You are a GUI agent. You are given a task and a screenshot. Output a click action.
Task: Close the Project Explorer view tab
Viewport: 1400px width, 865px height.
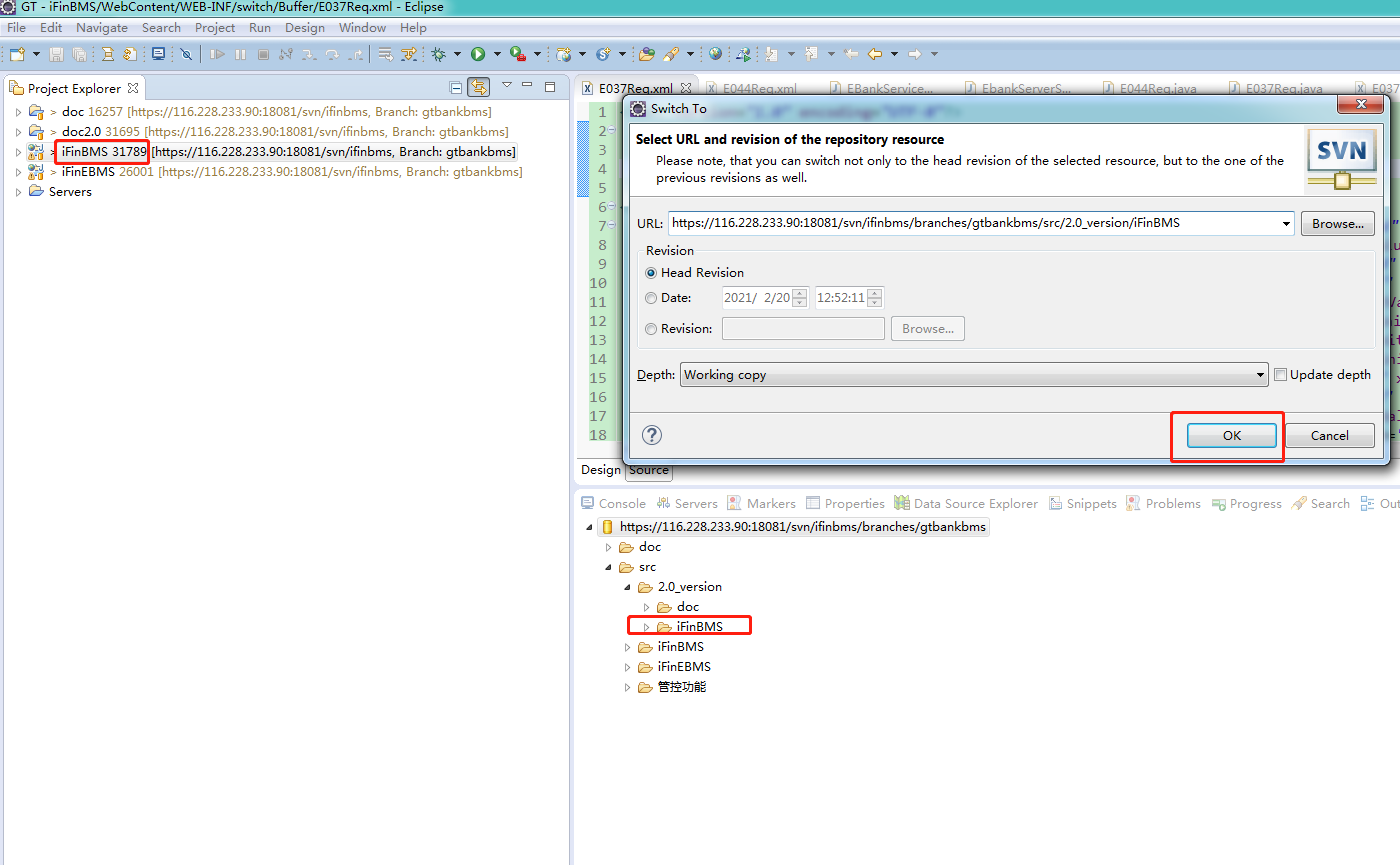pos(133,88)
